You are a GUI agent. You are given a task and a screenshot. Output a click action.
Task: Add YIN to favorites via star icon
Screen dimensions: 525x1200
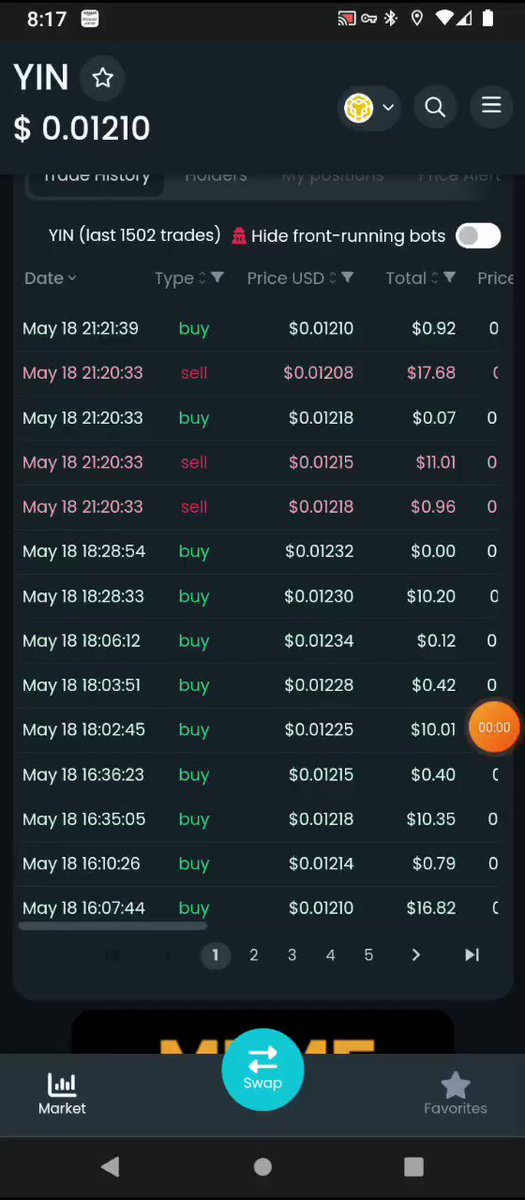click(103, 78)
